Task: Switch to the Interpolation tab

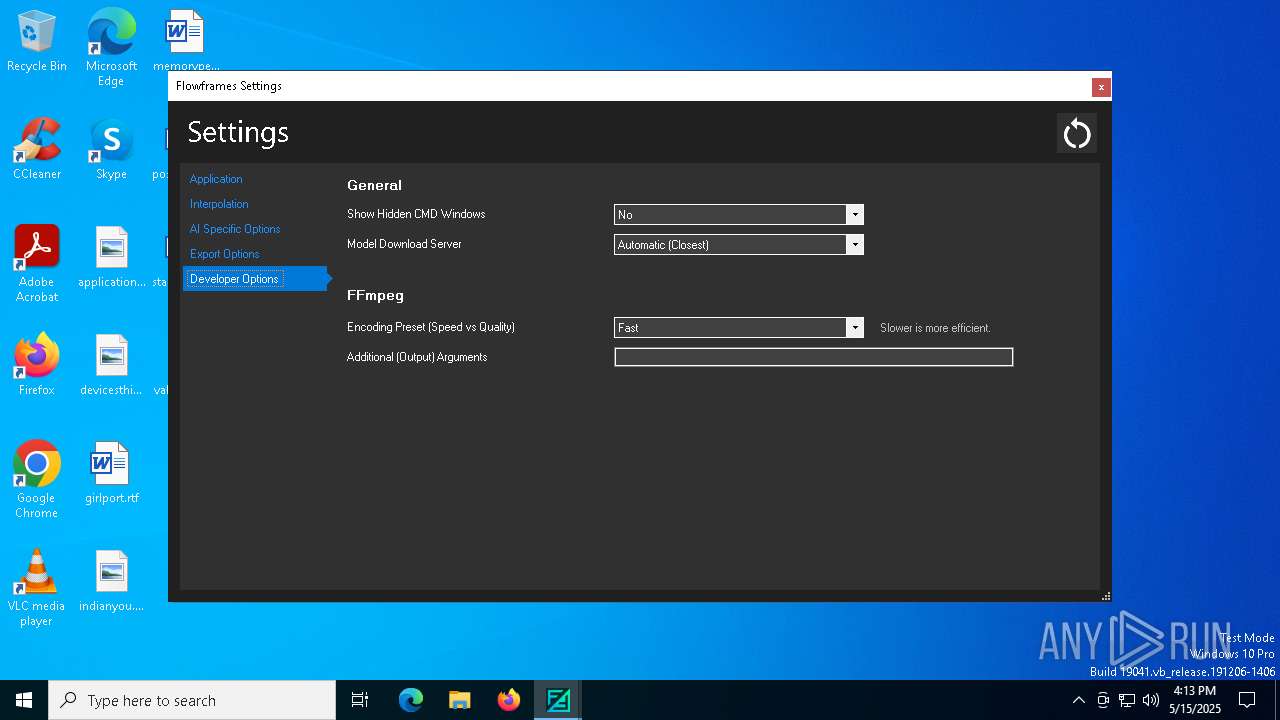Action: [219, 204]
